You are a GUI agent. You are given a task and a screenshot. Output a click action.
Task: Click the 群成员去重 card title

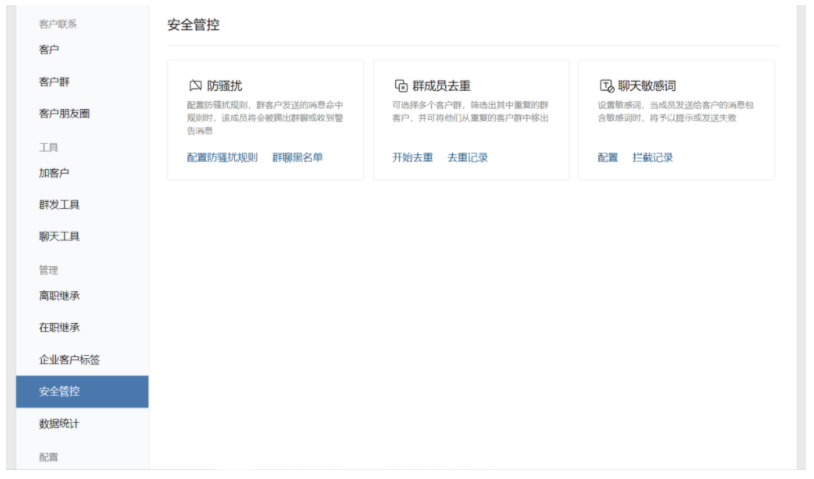[441, 86]
